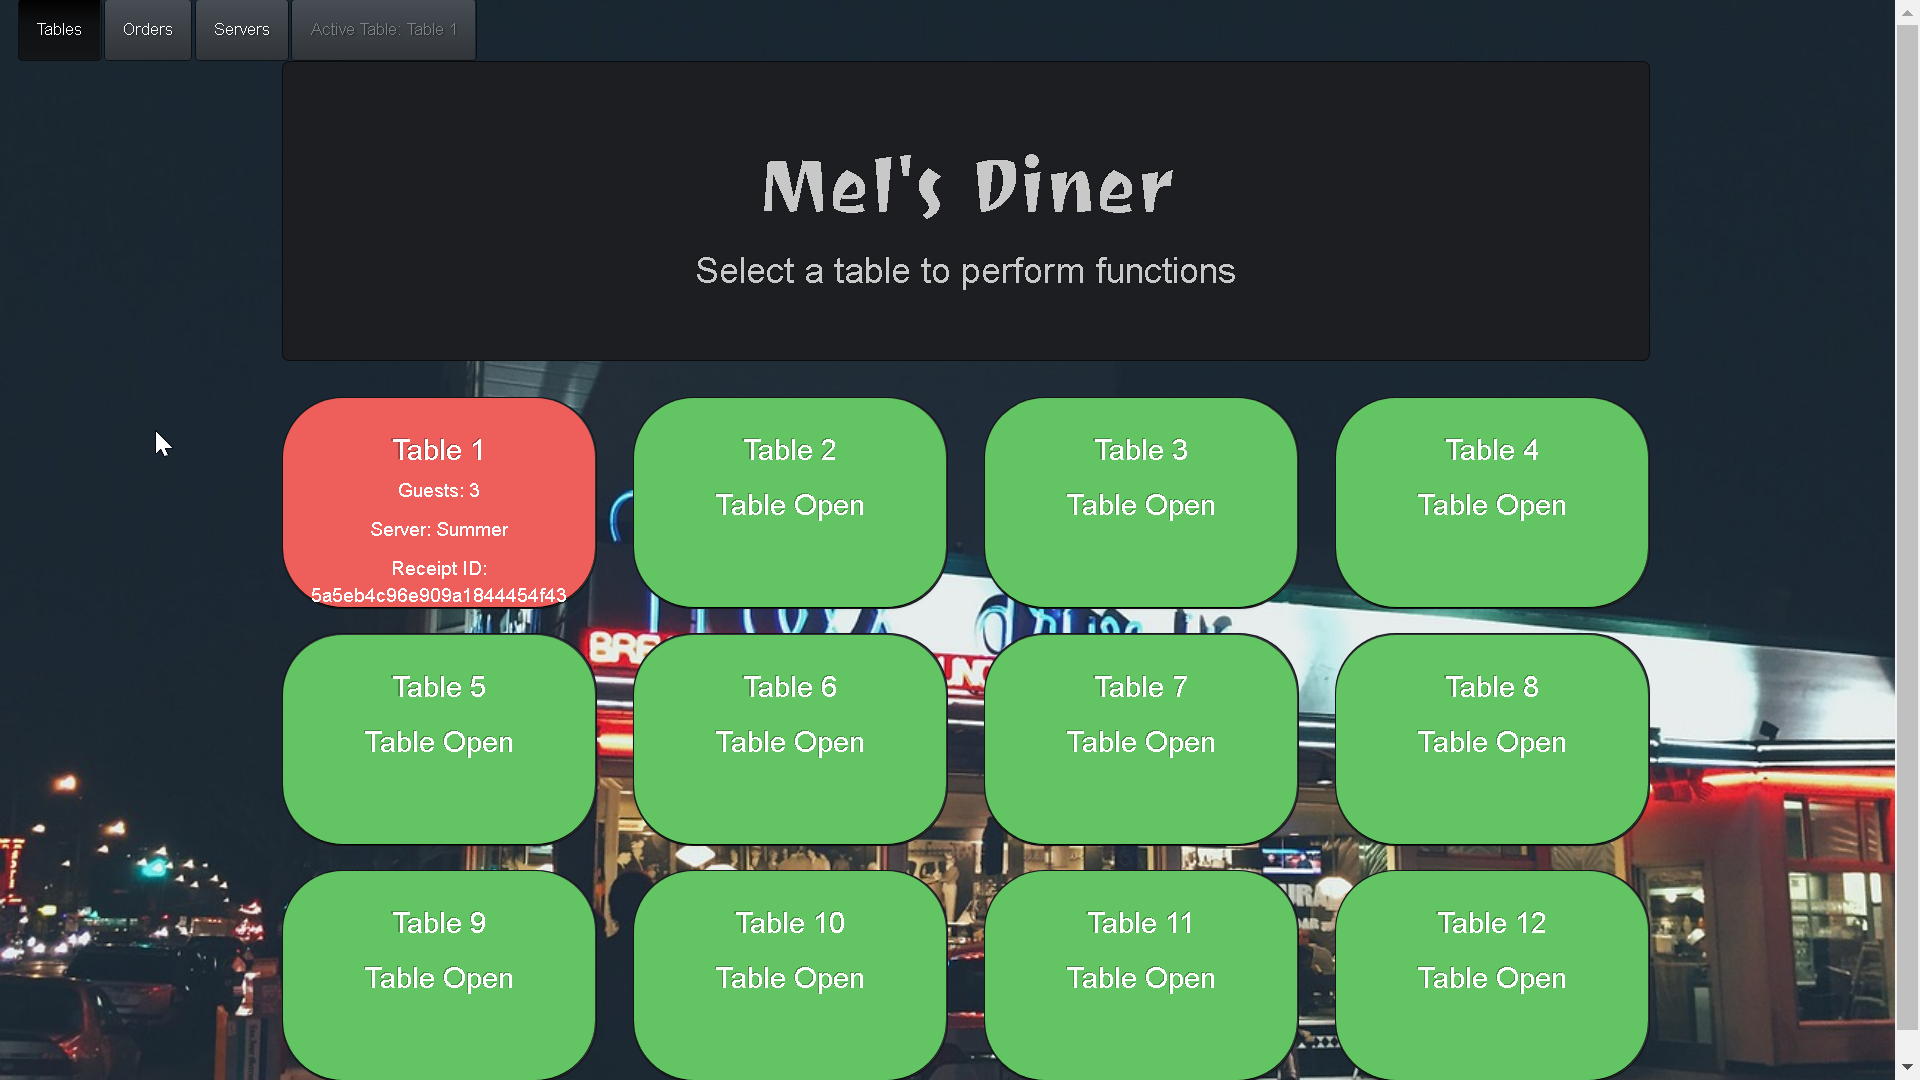Expand server Summer assignment details

(x=439, y=529)
